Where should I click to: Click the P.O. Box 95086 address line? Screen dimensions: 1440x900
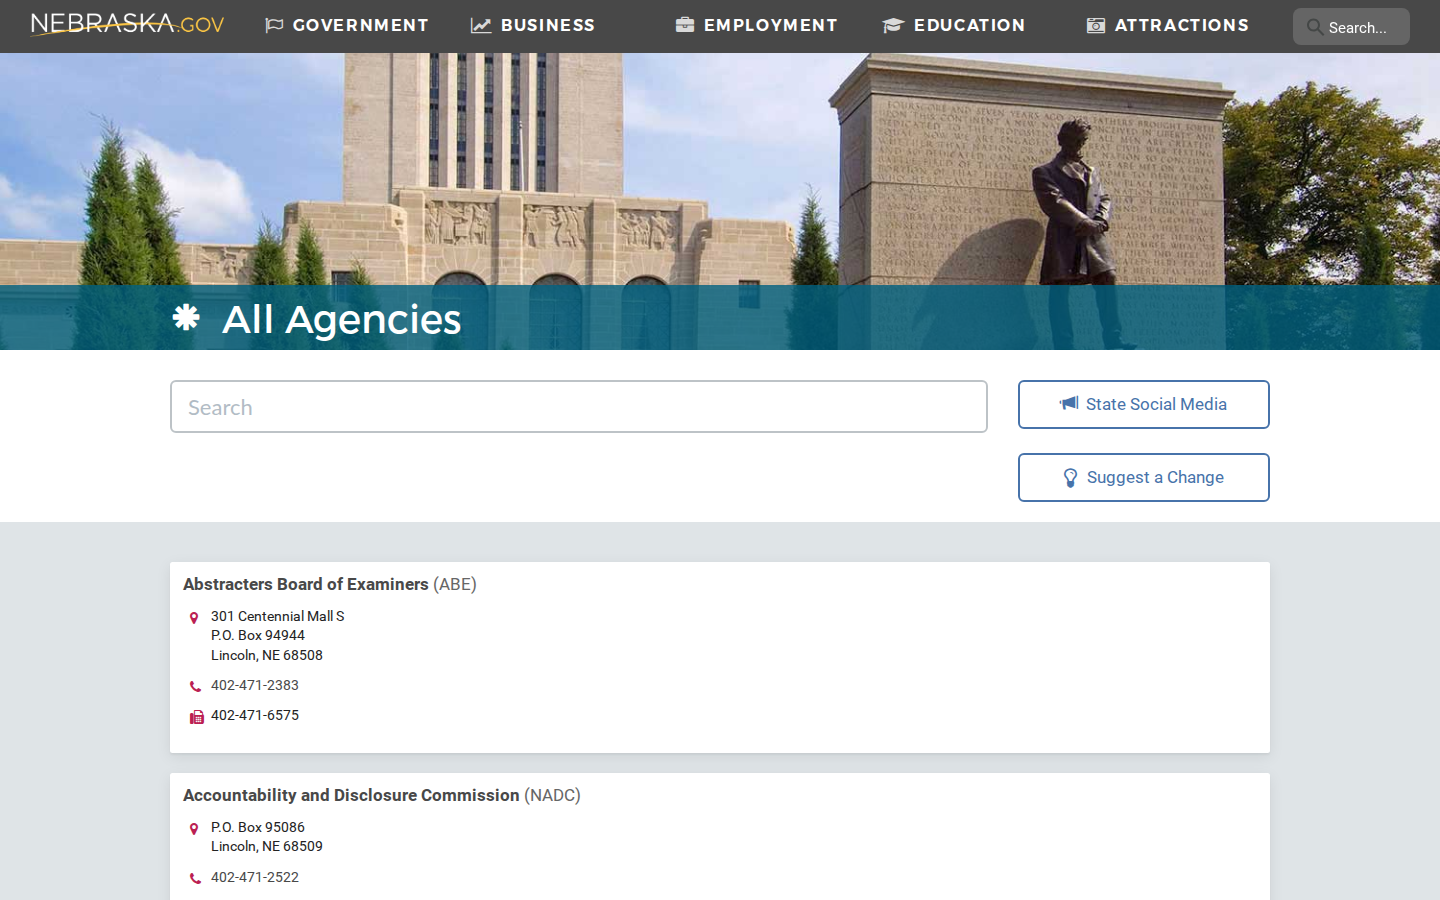(258, 827)
